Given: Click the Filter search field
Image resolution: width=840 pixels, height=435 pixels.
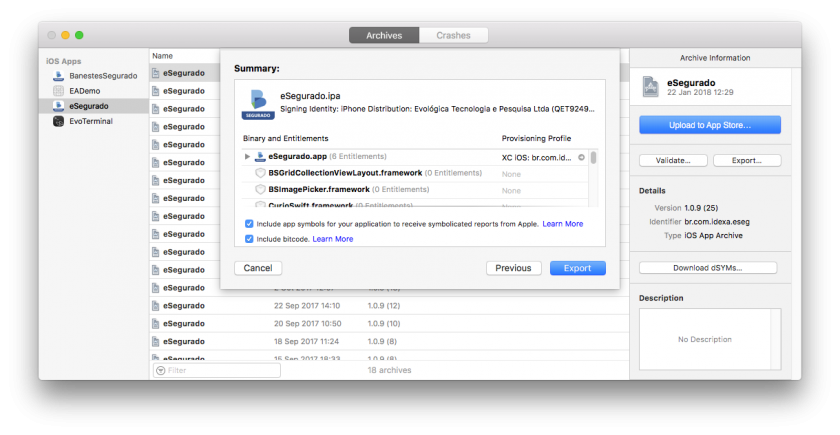Looking at the screenshot, I should (218, 370).
